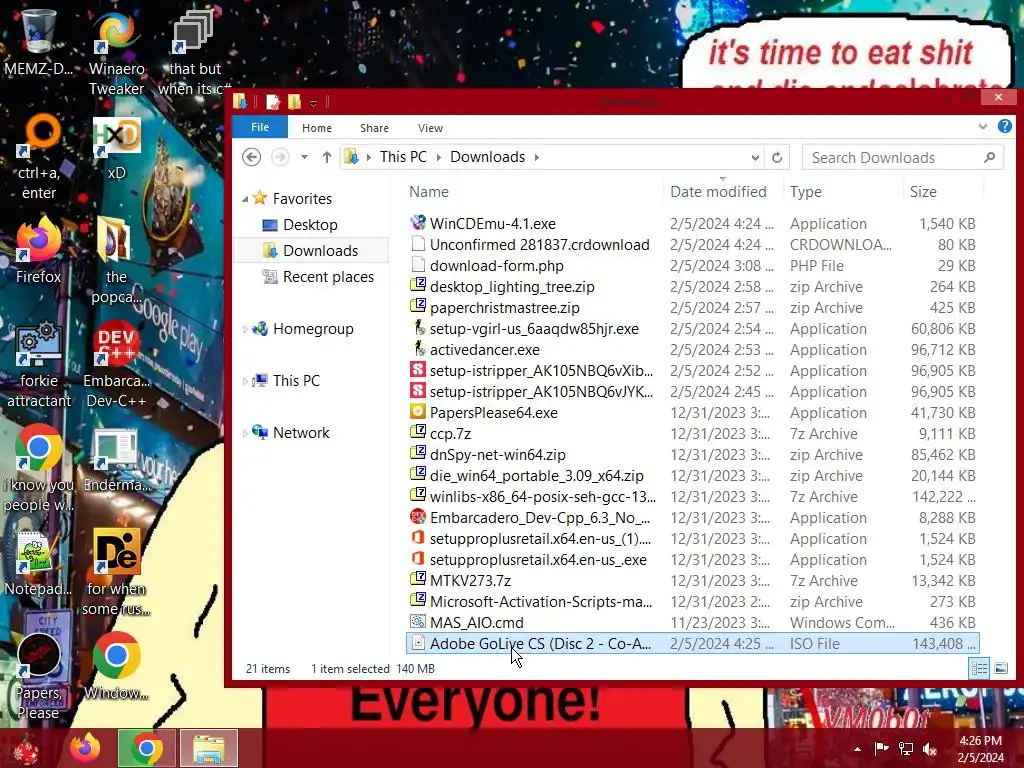The height and width of the screenshot is (768, 1024).
Task: Open the File tab in Explorer
Action: [260, 127]
